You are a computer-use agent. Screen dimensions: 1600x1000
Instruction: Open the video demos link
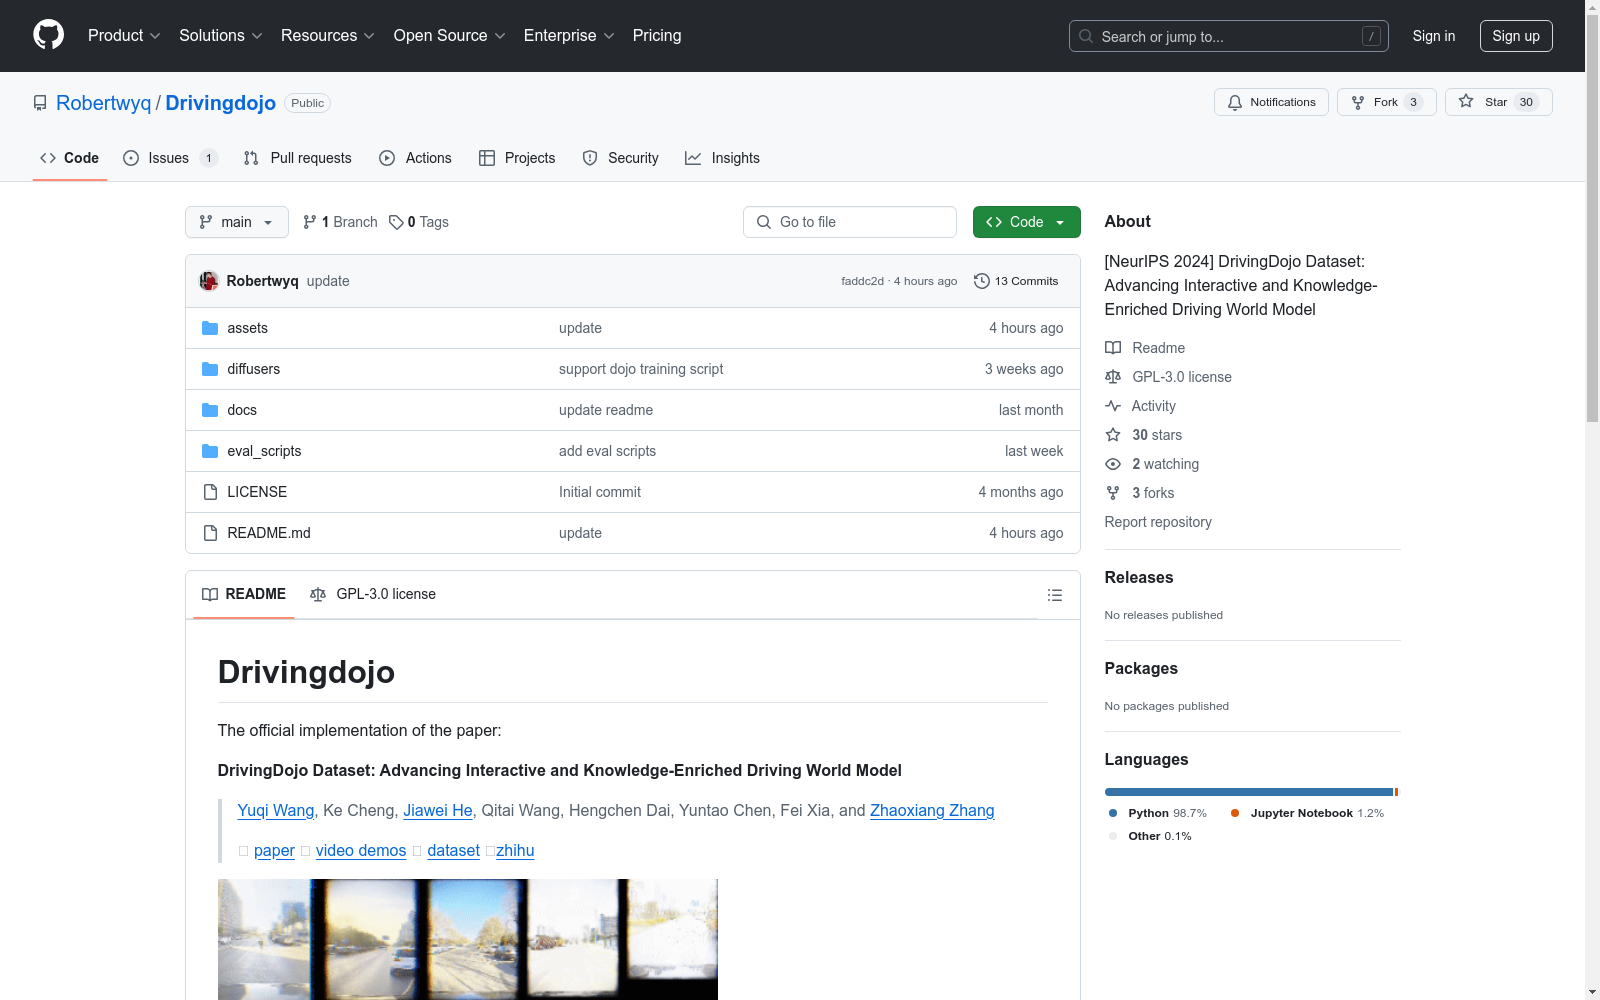pos(361,850)
